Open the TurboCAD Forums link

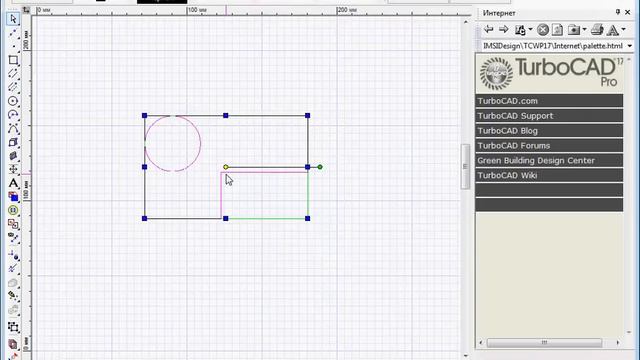click(x=549, y=146)
